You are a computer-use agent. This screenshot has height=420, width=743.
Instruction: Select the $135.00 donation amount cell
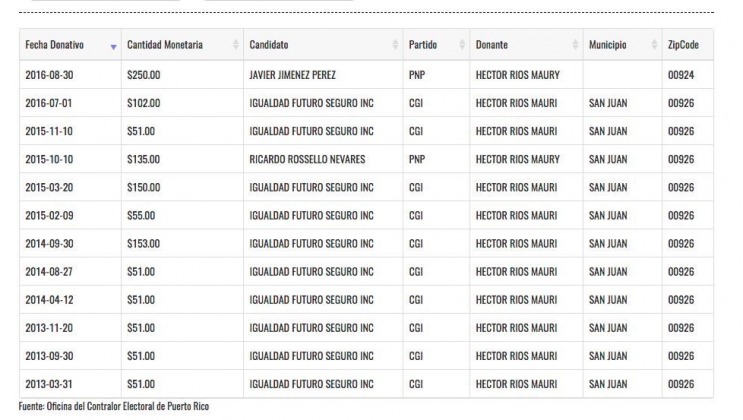click(182, 159)
